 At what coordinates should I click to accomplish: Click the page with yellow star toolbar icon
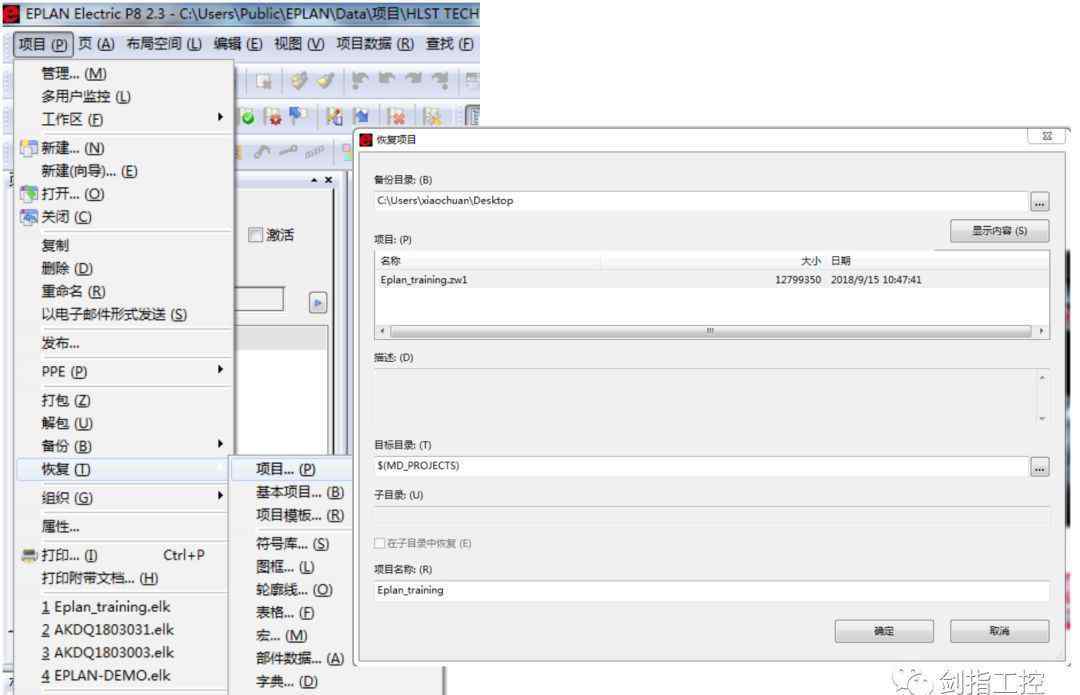tap(432, 116)
